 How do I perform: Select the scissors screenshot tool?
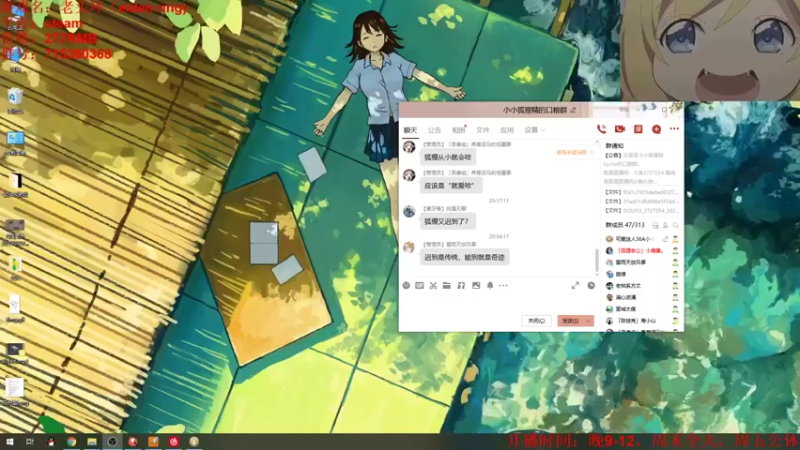[x=433, y=286]
